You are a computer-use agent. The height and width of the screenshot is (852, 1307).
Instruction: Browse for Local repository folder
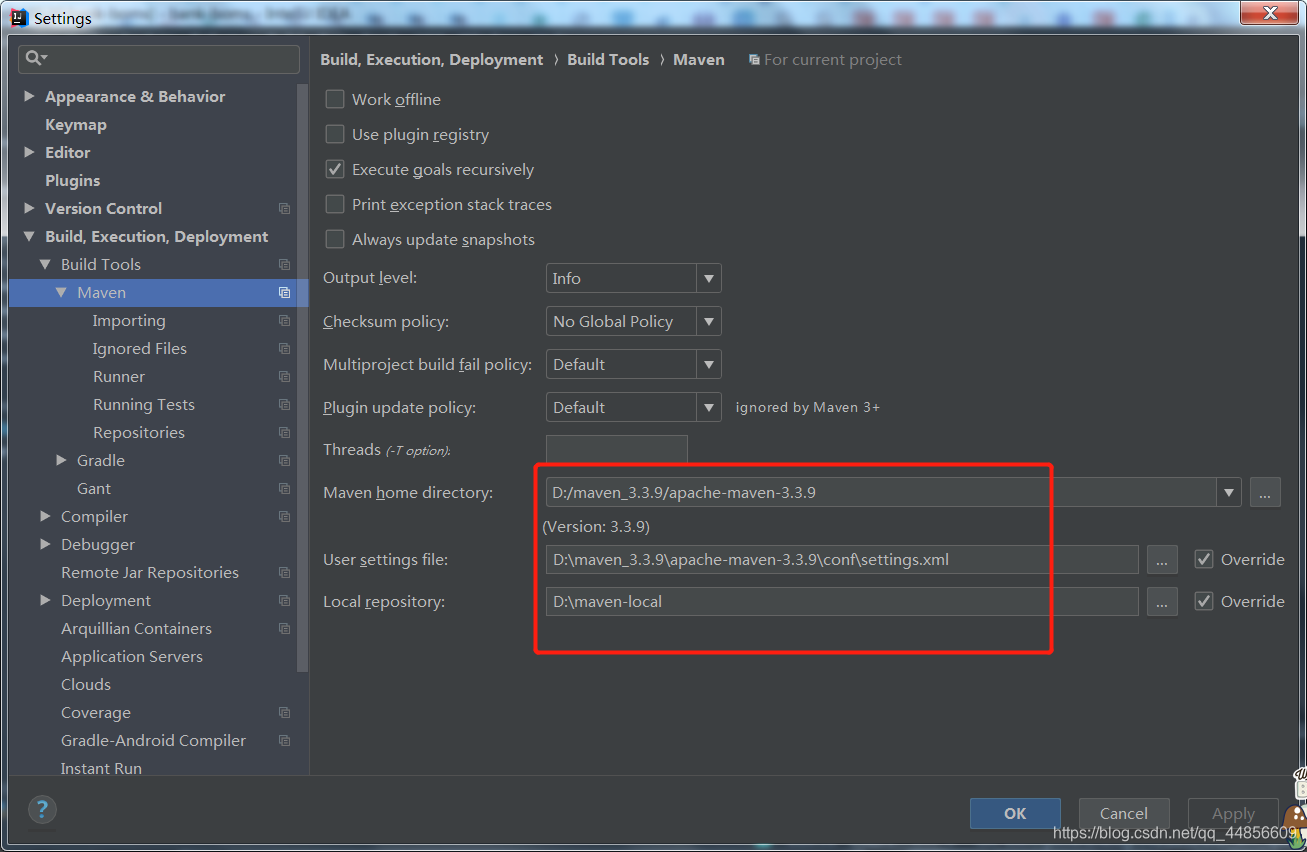(1162, 602)
